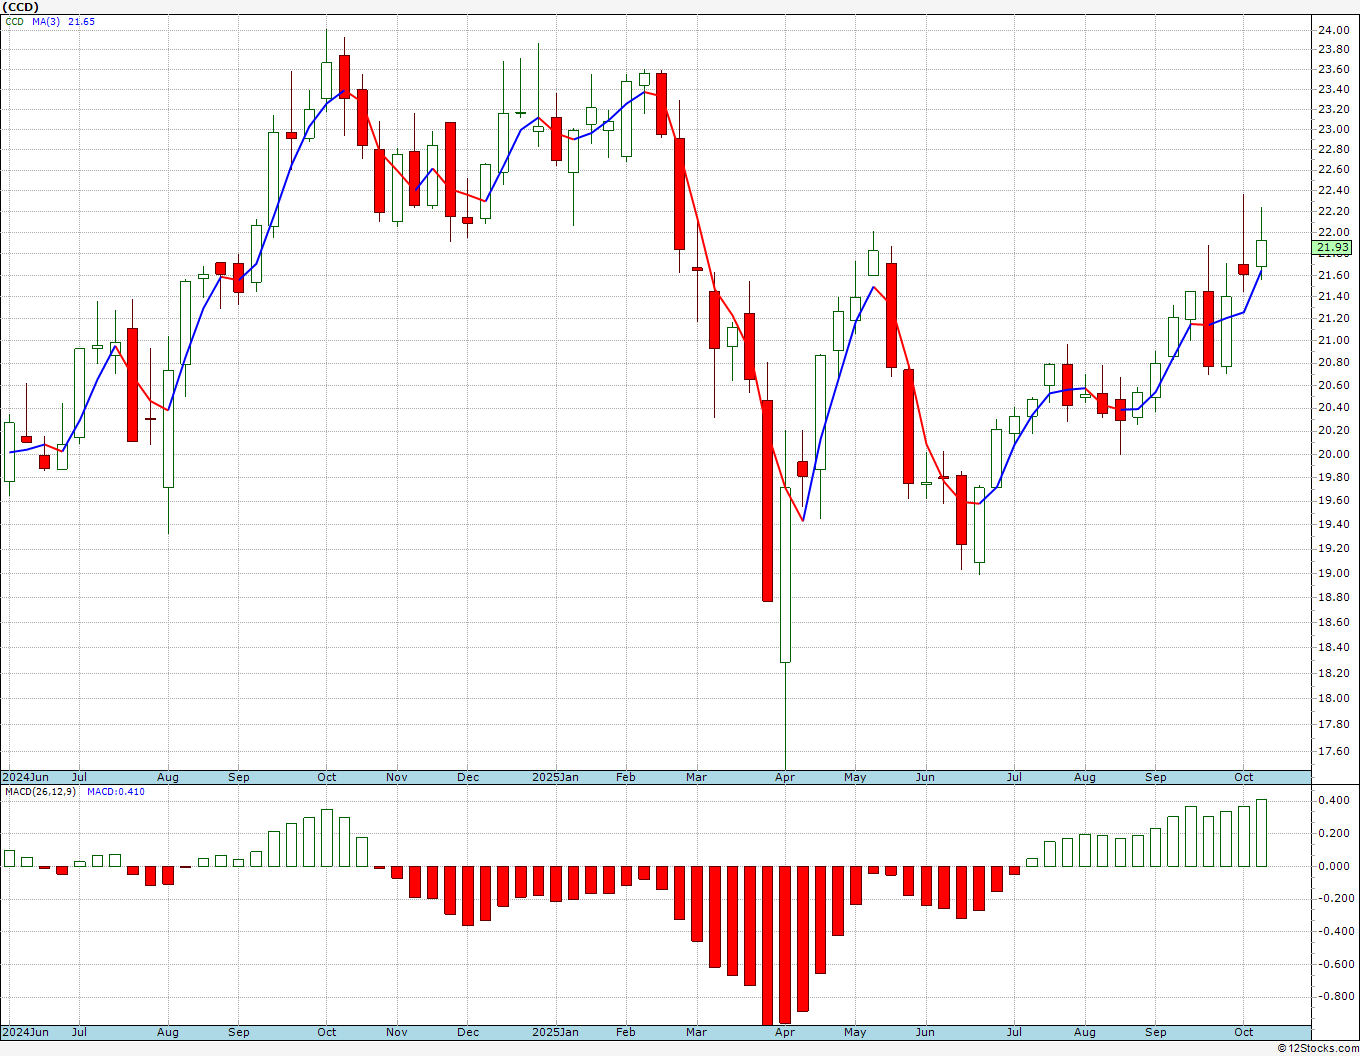Viewport: 1360px width, 1056px height.
Task: Click 2025Jan on the MACD panel date axis
Action: pyautogui.click(x=555, y=1032)
